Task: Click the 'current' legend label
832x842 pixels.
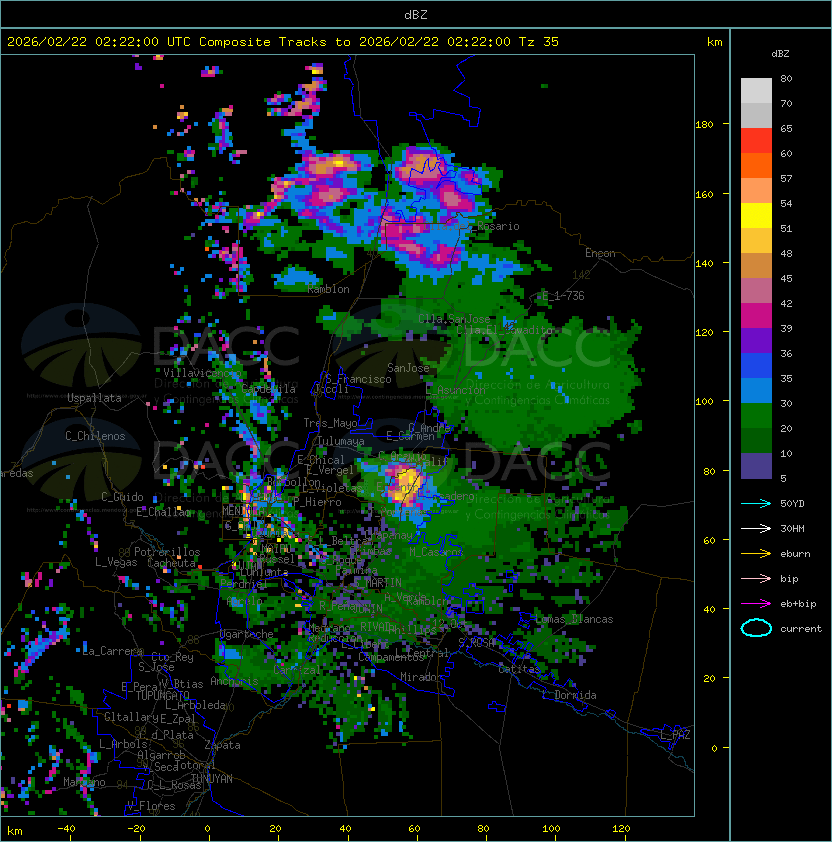Action: 801,629
